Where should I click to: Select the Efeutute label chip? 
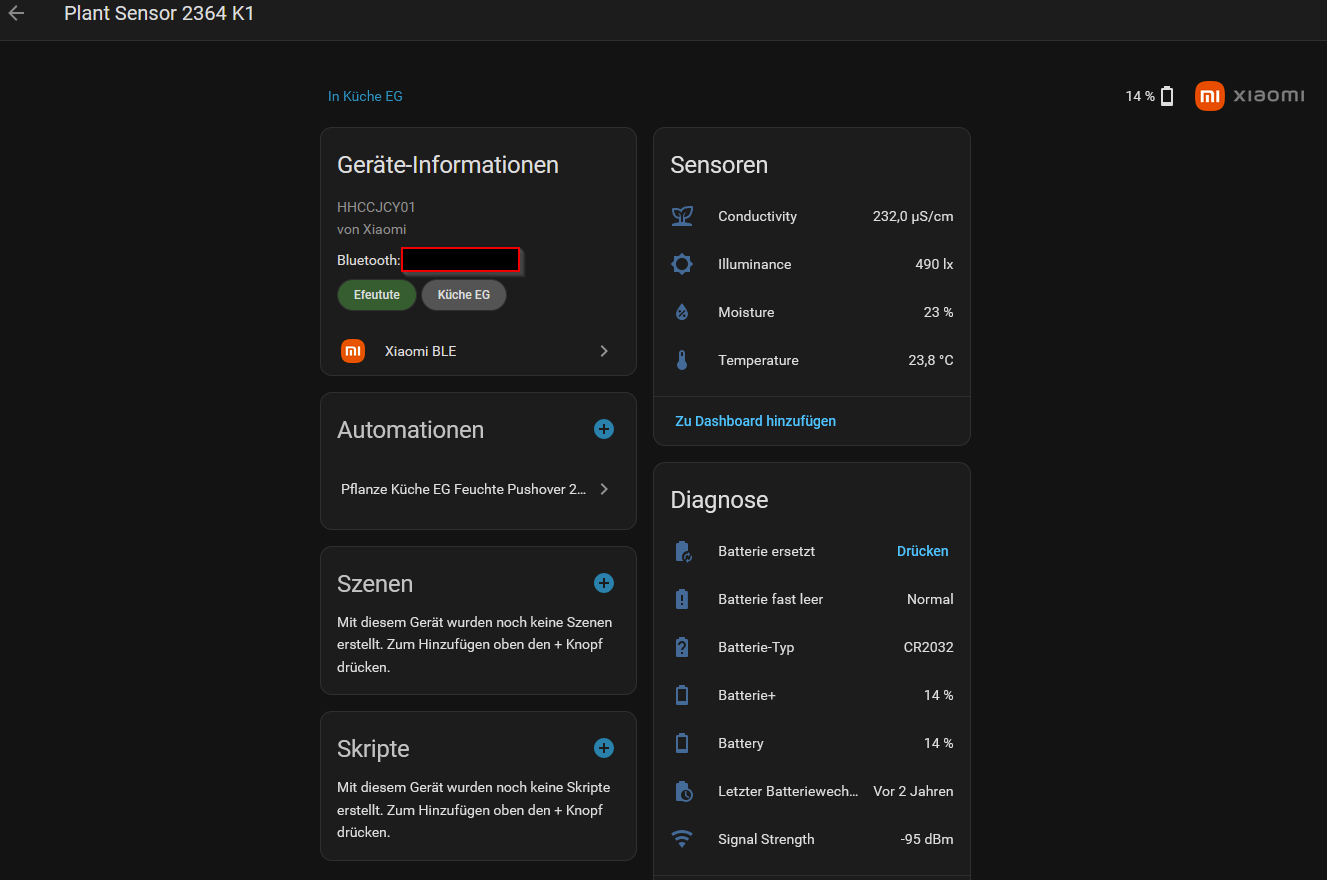[x=377, y=295]
